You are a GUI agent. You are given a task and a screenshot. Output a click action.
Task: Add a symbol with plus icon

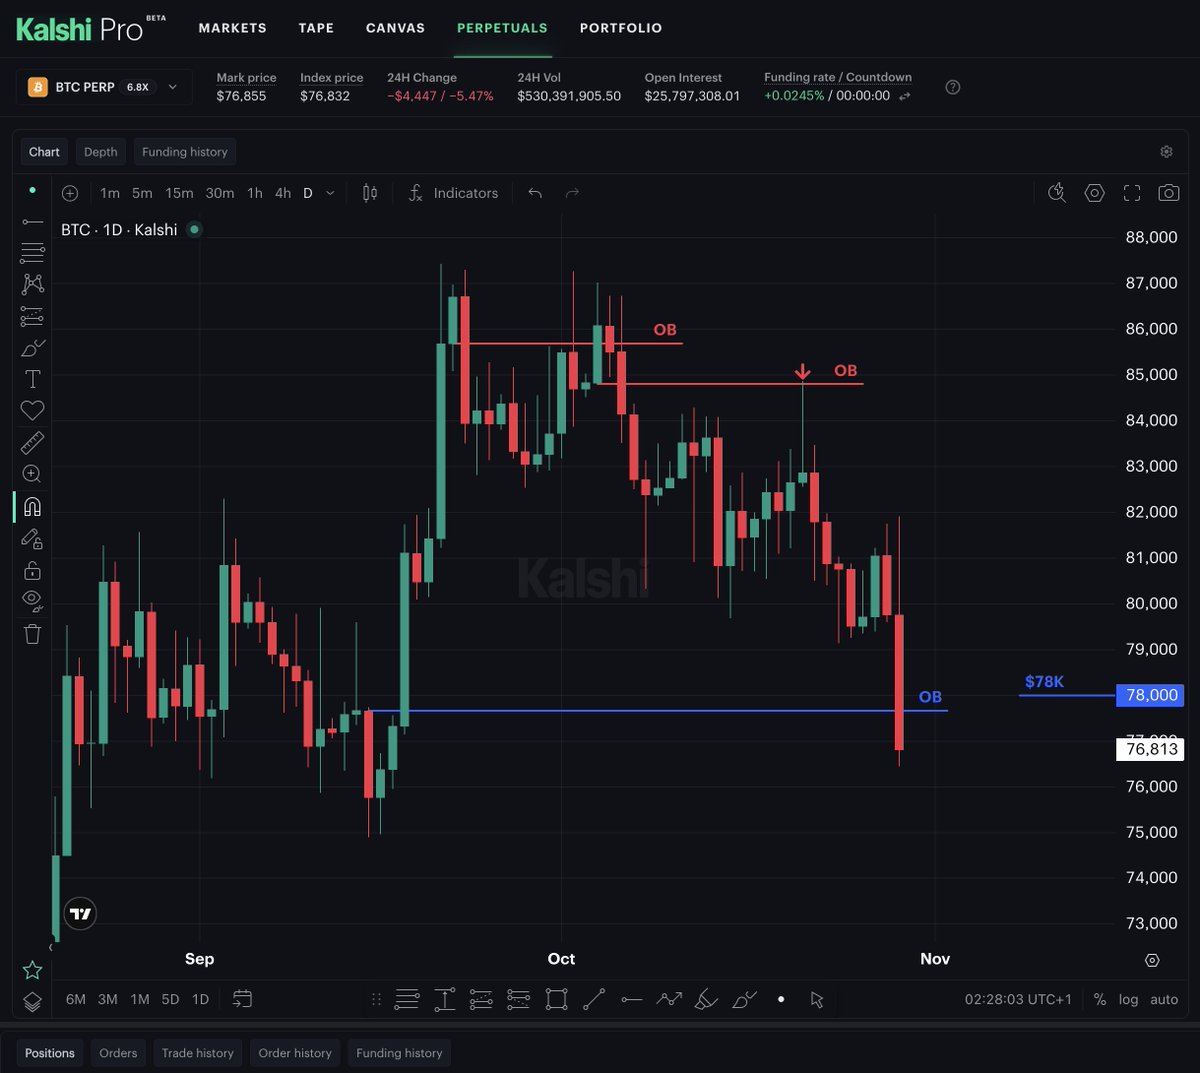70,193
